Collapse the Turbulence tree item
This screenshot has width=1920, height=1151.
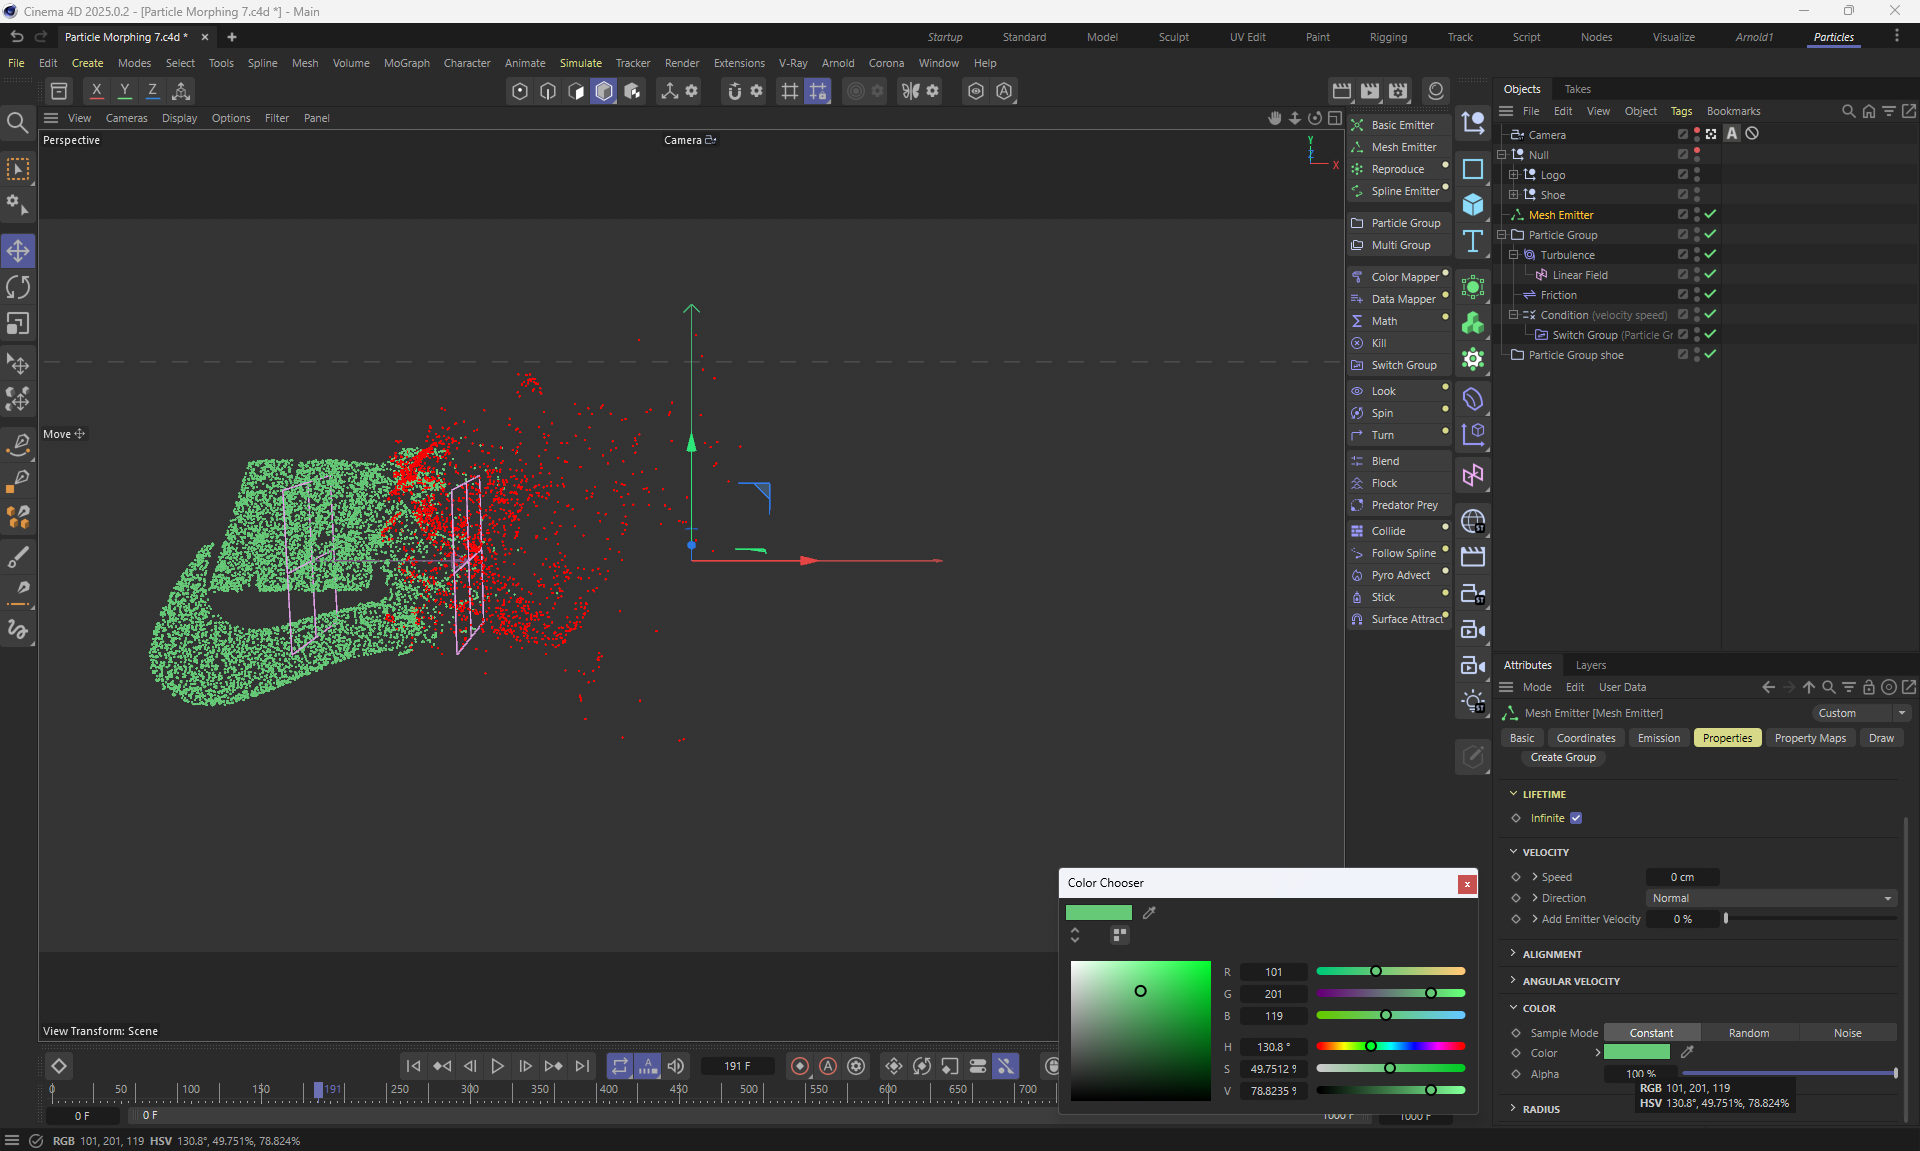1514,255
